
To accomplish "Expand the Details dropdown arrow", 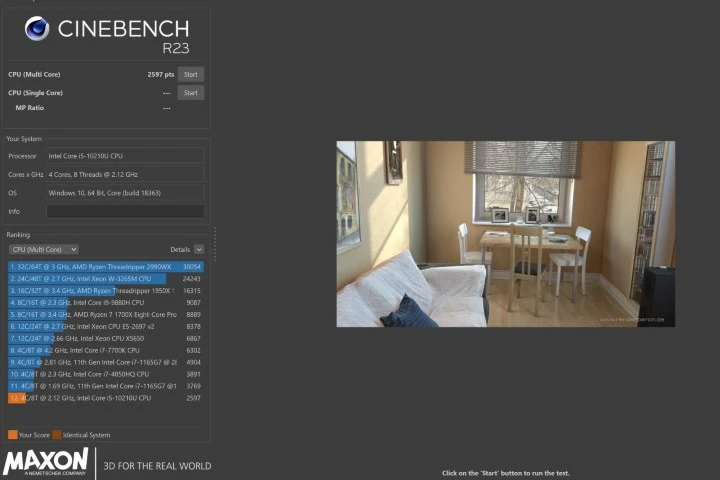I will click(199, 249).
